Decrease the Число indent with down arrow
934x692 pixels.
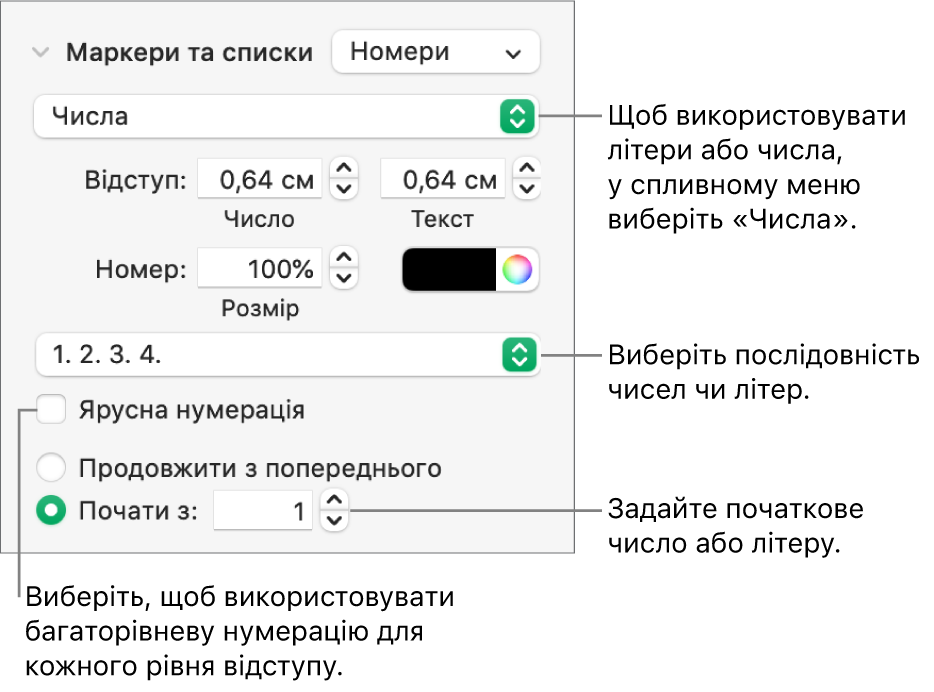click(343, 188)
